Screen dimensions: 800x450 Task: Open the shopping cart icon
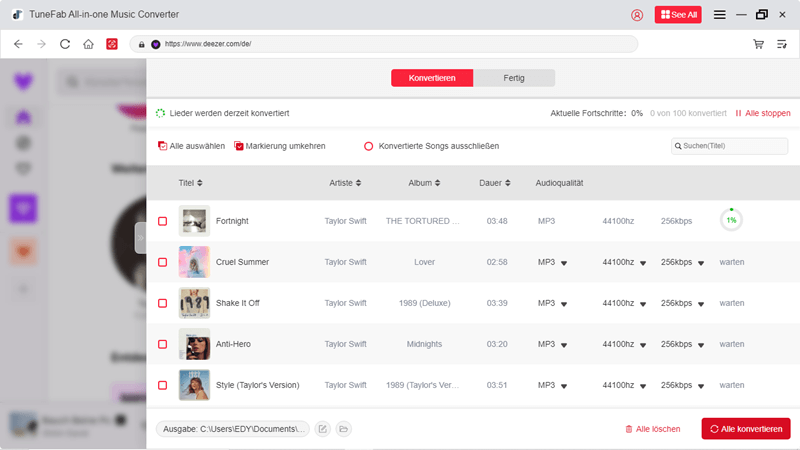pos(758,44)
